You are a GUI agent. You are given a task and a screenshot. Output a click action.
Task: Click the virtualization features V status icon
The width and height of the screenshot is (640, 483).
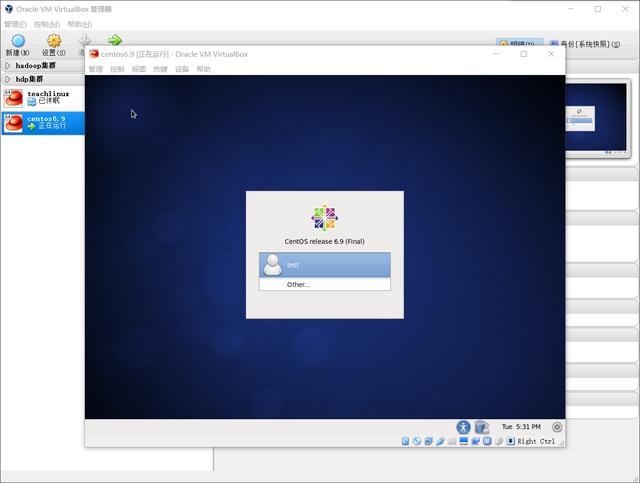487,441
